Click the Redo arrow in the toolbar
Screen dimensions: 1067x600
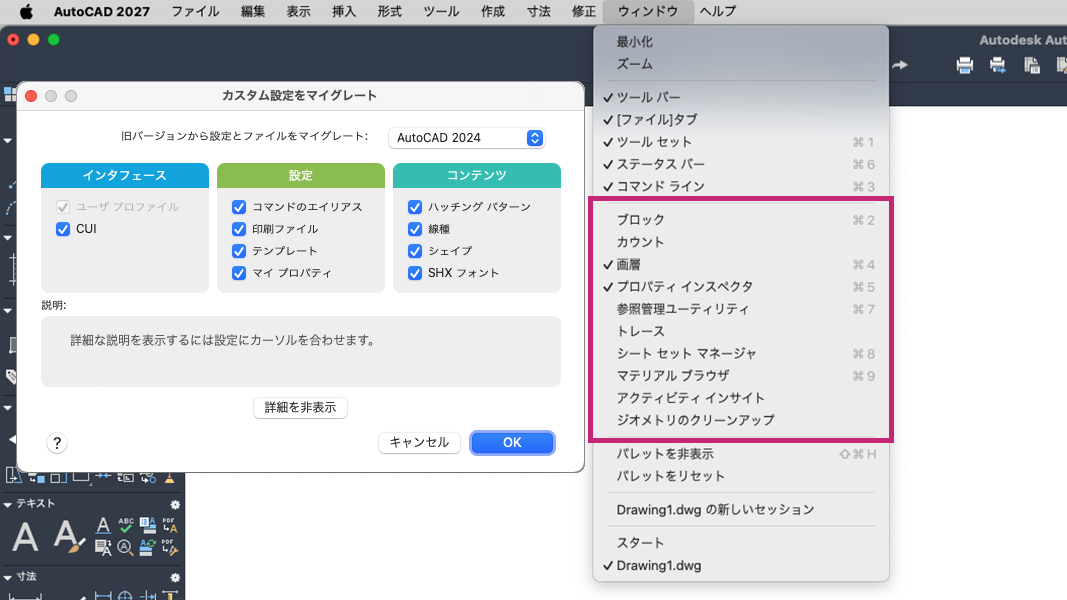900,65
